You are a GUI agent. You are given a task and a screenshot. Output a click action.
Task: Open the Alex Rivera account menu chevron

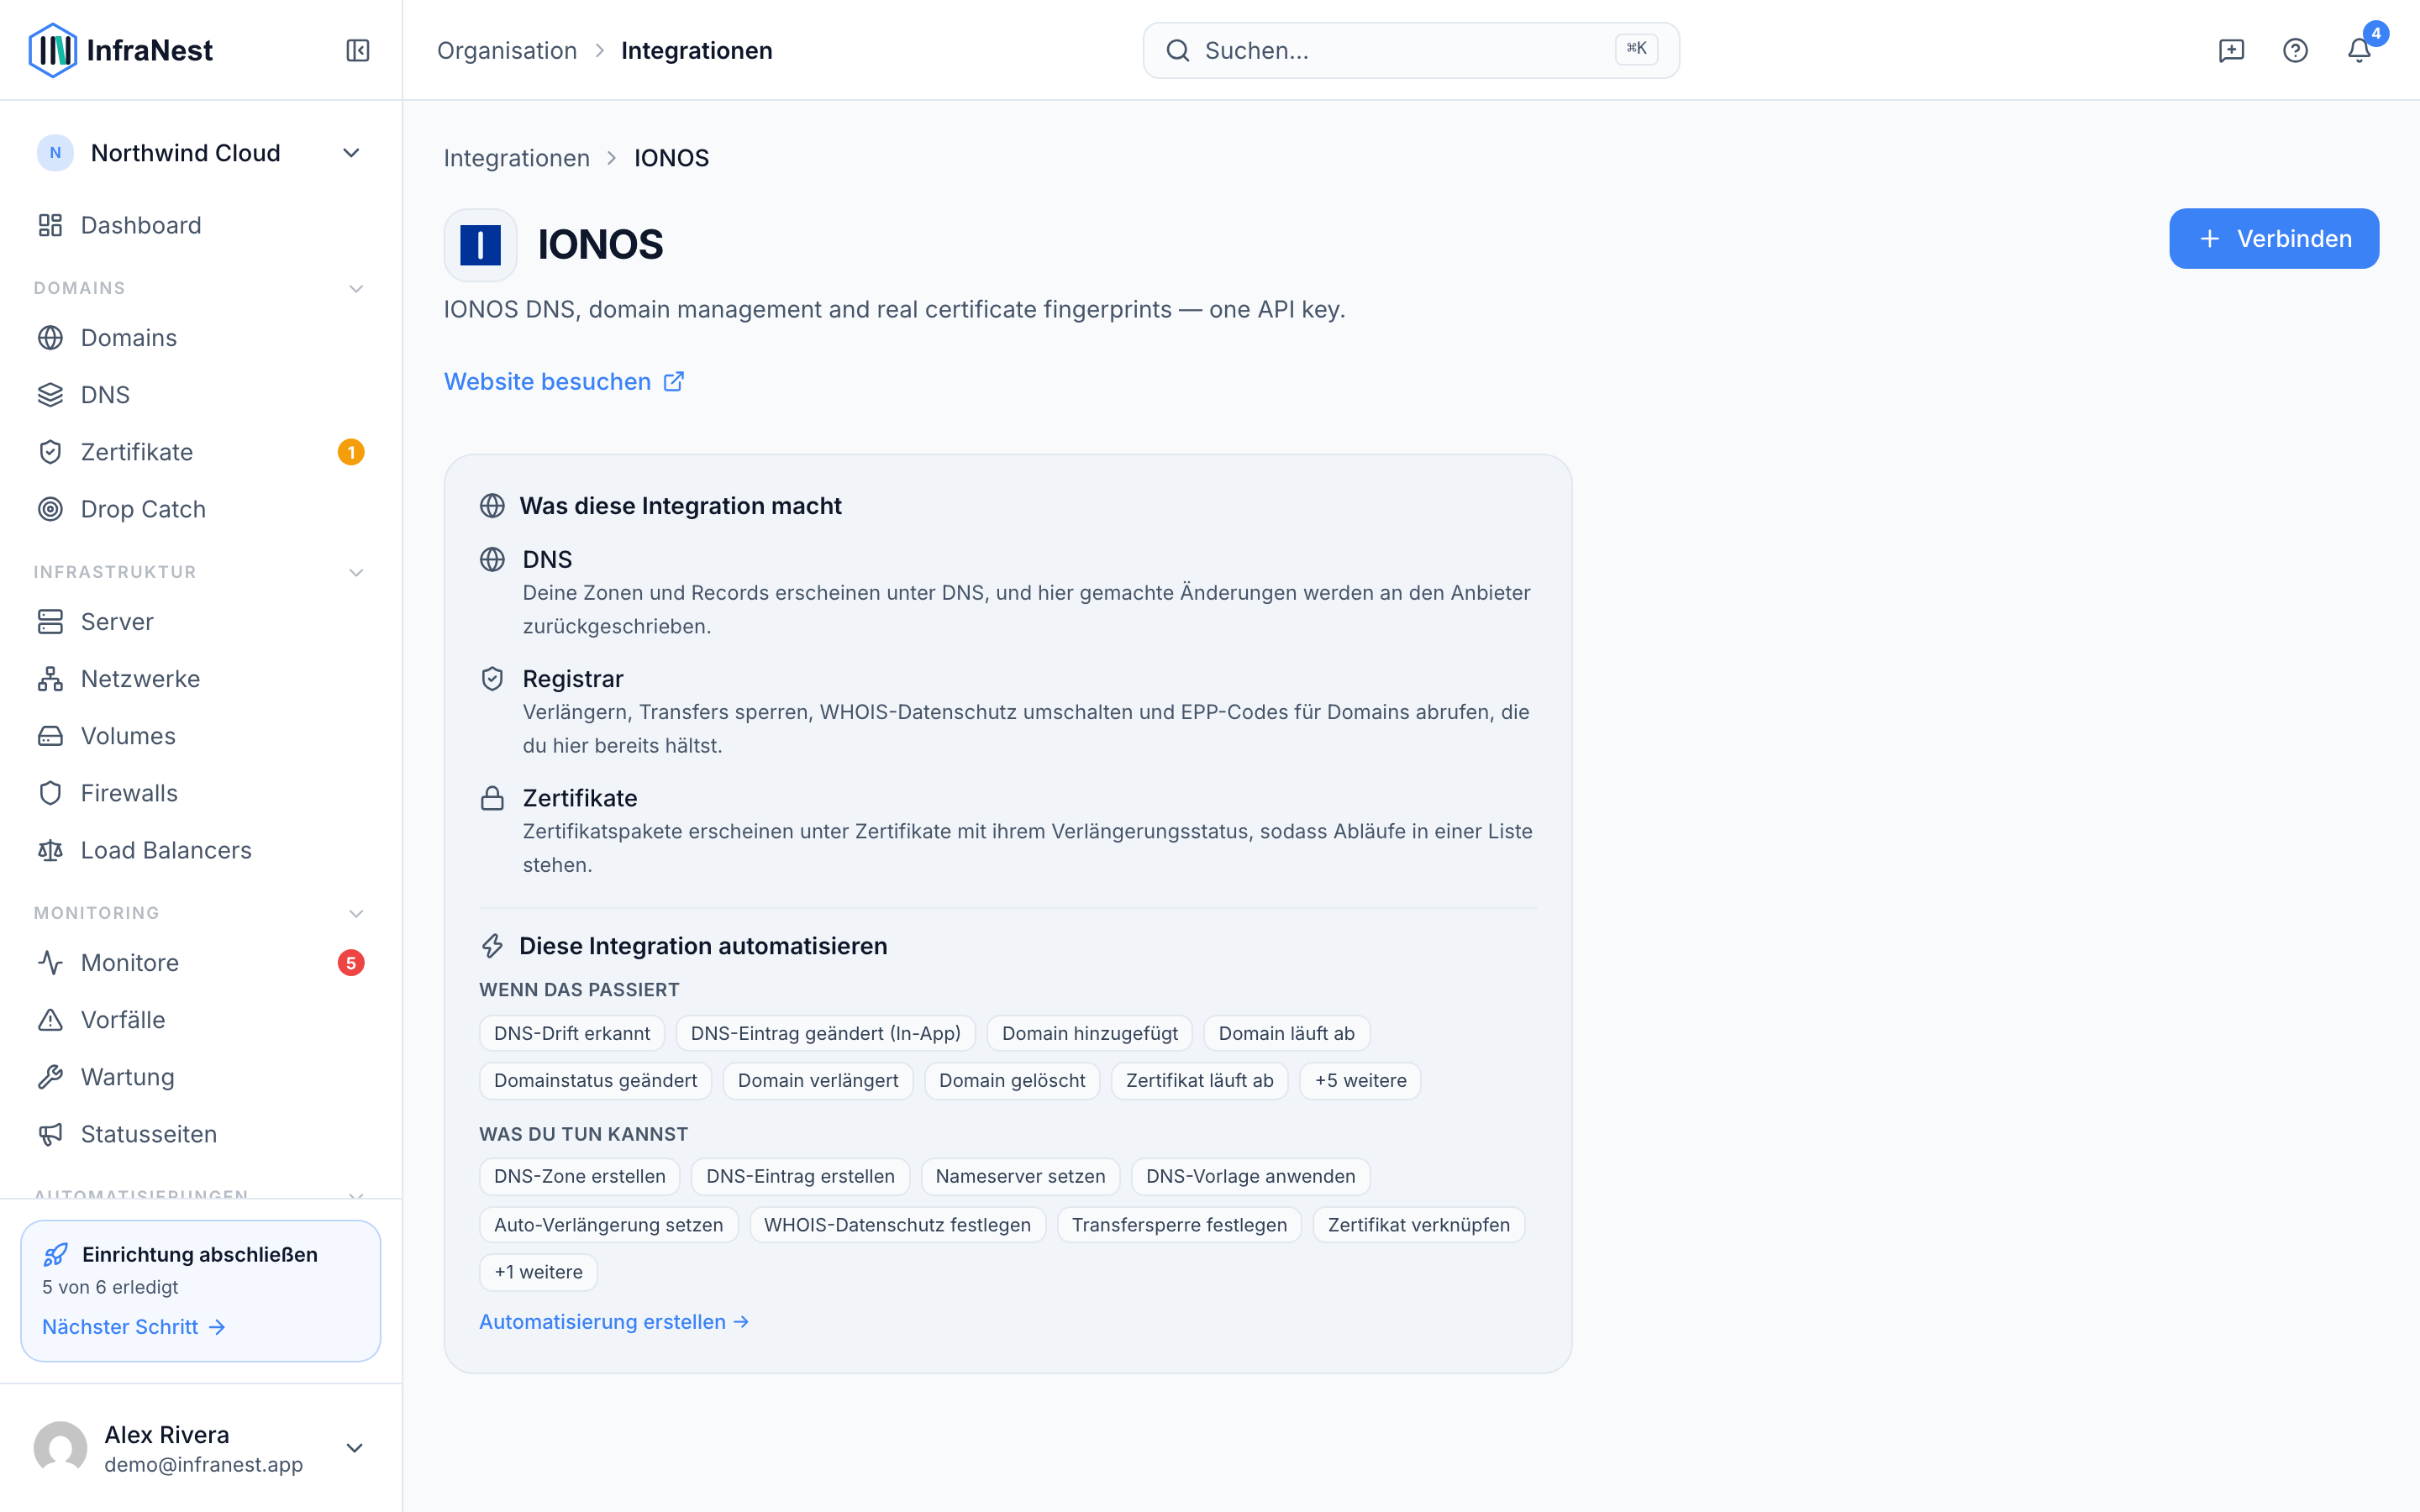click(x=354, y=1448)
